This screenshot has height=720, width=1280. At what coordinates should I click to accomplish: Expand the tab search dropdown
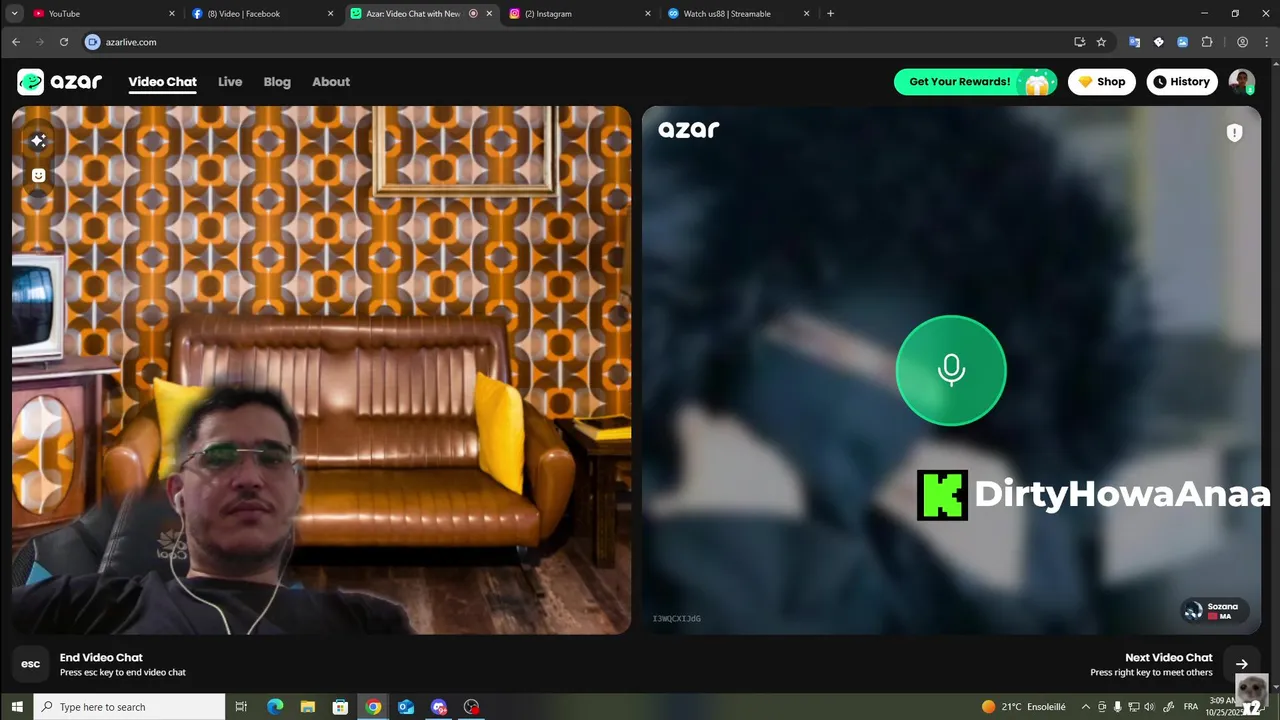pyautogui.click(x=14, y=14)
